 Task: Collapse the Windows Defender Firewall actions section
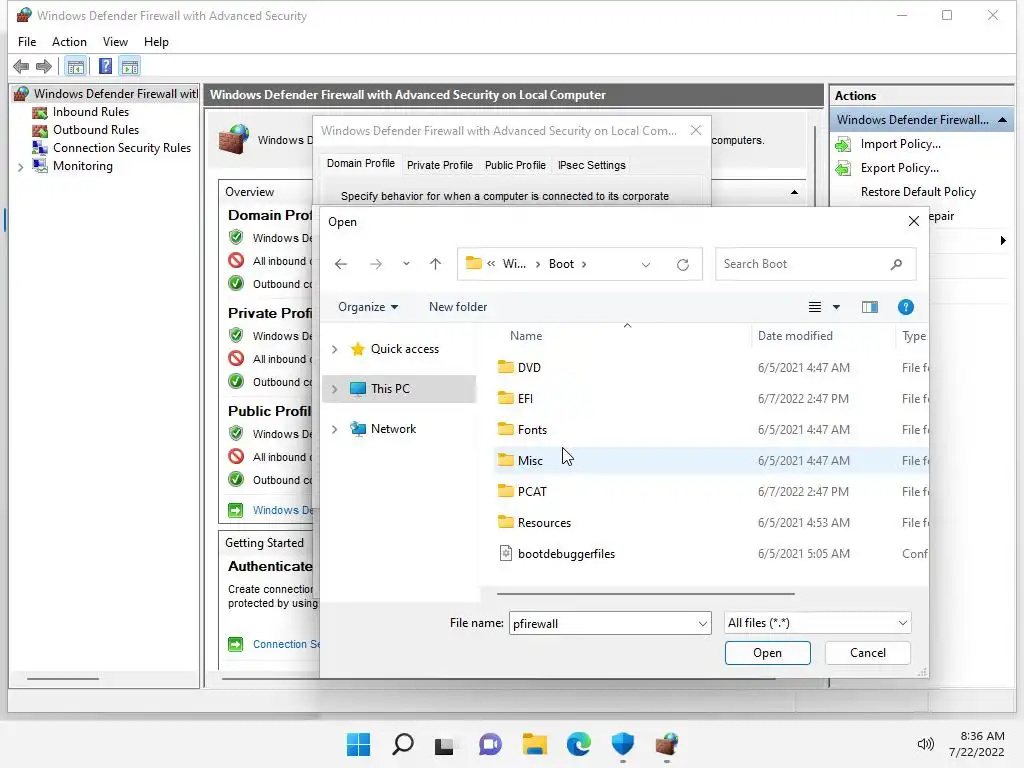pos(1002,120)
